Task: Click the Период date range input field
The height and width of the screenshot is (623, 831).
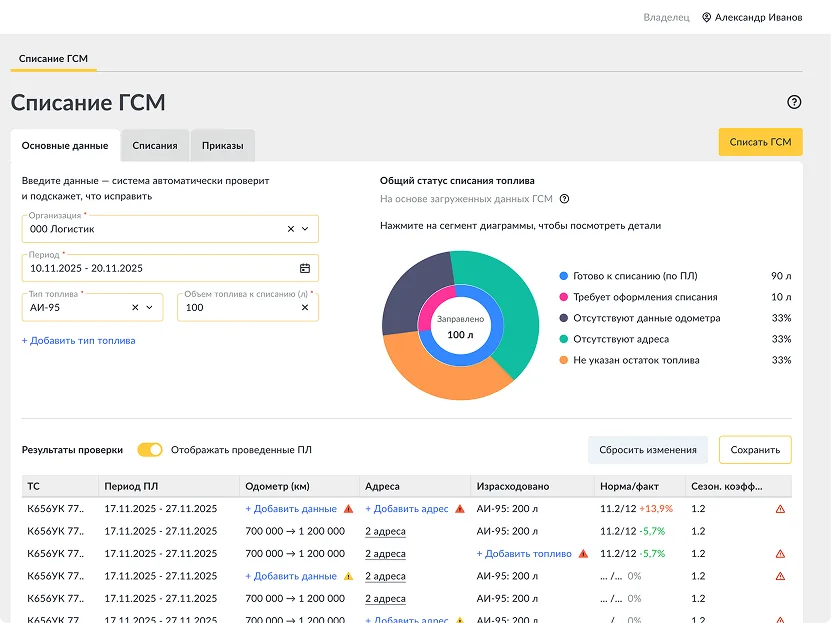Action: click(170, 268)
